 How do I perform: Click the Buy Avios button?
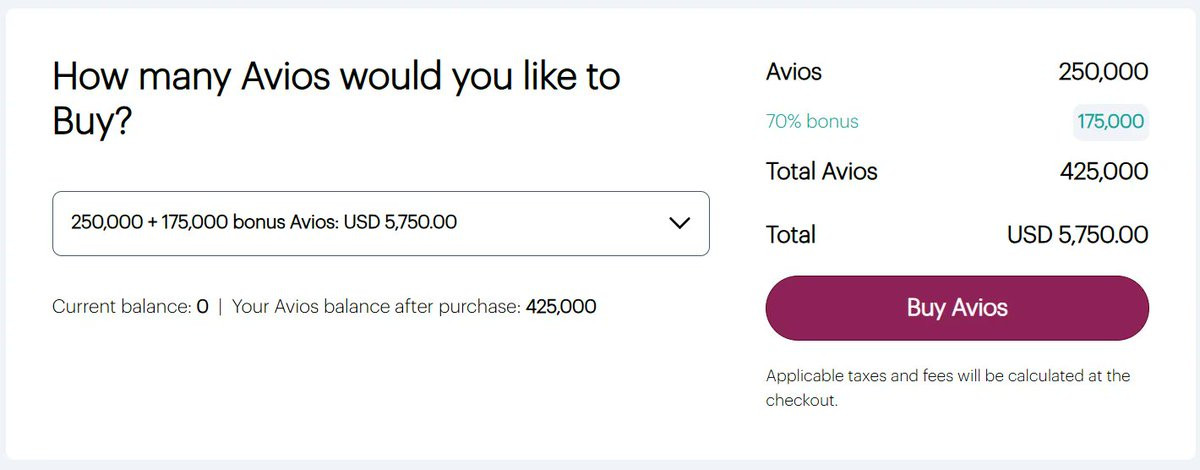(957, 308)
